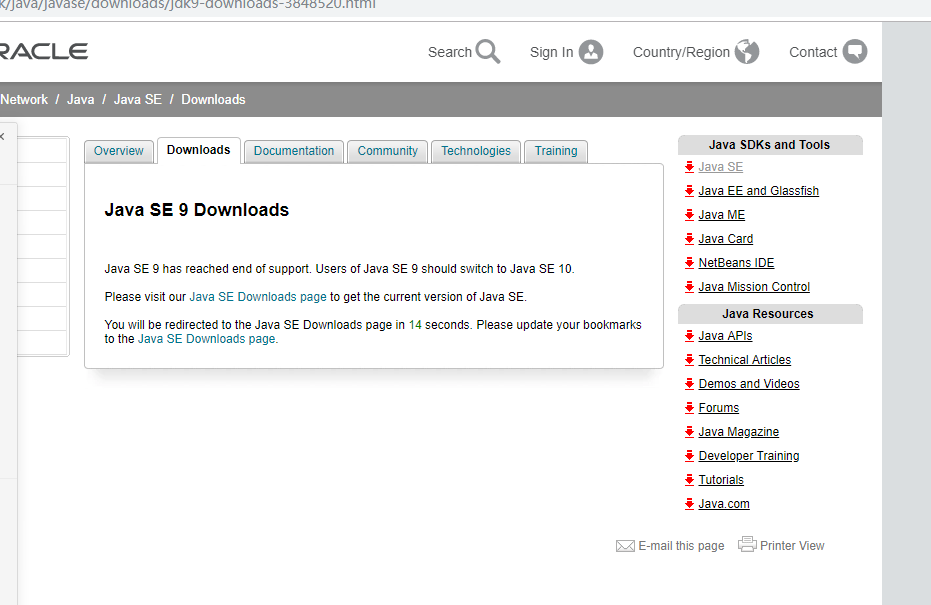Image resolution: width=931 pixels, height=605 pixels.
Task: Click the Printer View text link
Action: (792, 546)
